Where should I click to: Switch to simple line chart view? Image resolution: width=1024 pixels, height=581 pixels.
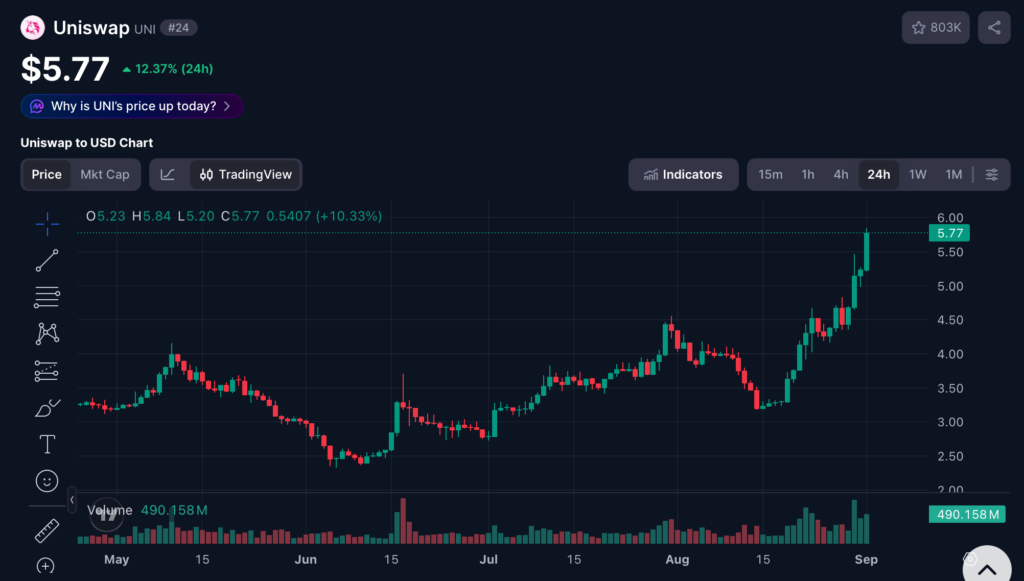click(x=168, y=174)
